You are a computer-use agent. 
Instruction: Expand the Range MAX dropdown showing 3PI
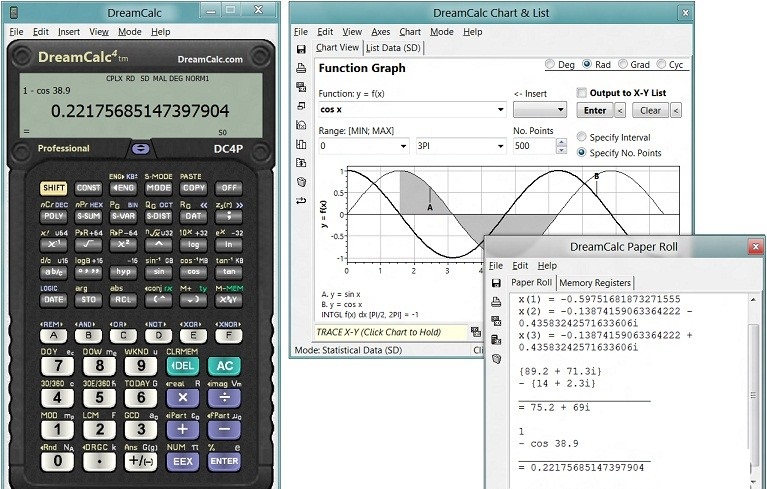pyautogui.click(x=500, y=146)
